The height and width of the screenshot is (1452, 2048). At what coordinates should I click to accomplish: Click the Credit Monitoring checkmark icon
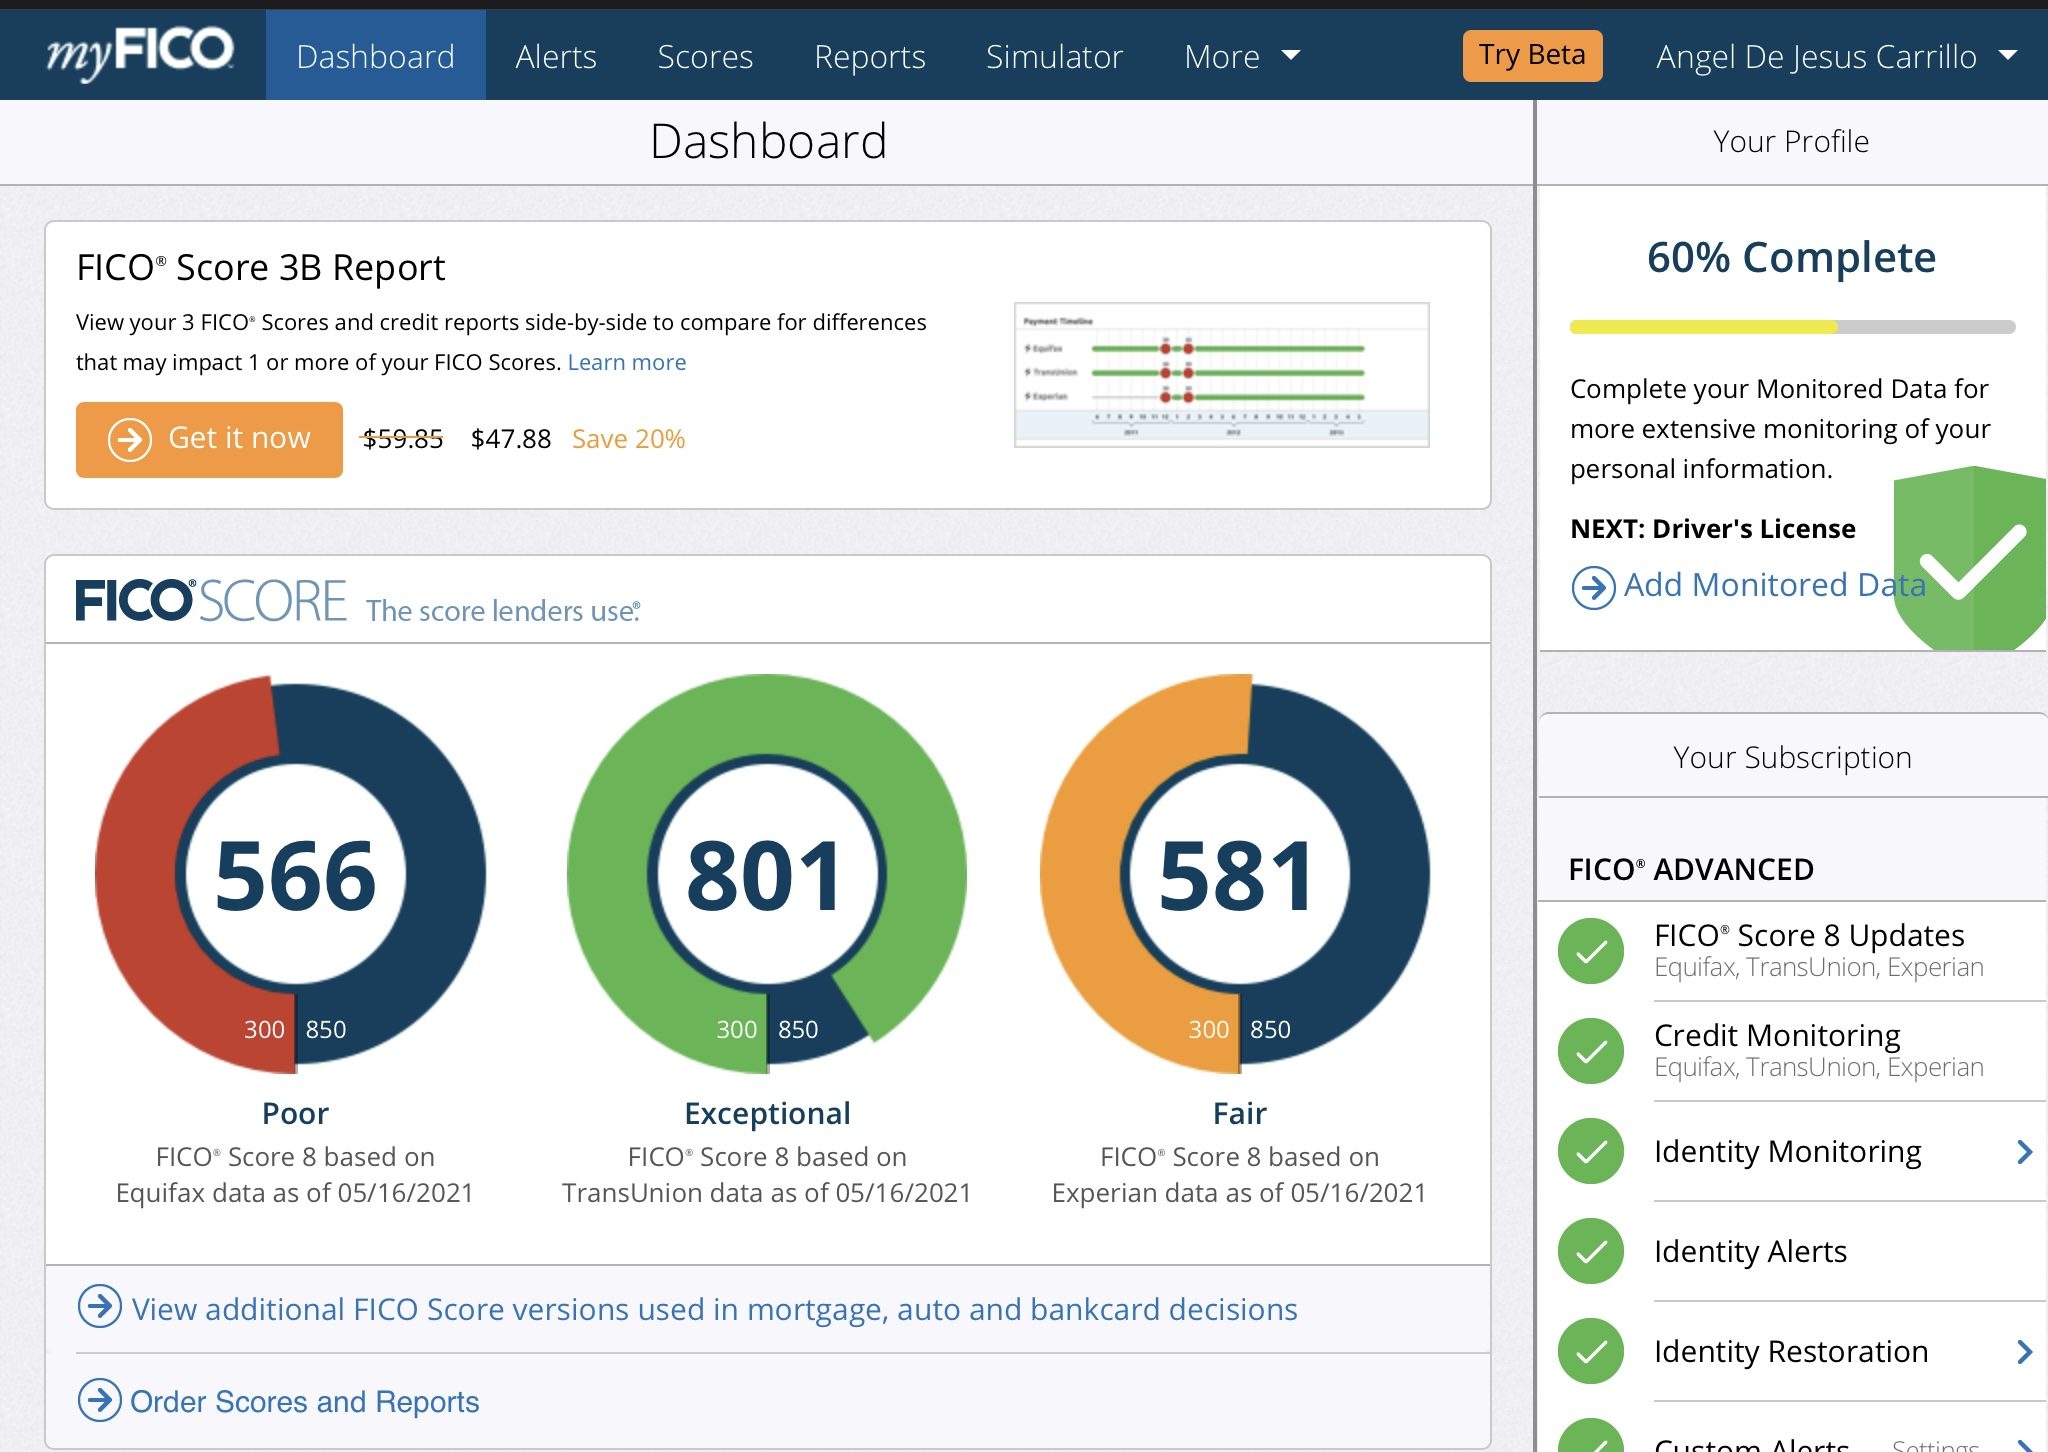pos(1589,1050)
